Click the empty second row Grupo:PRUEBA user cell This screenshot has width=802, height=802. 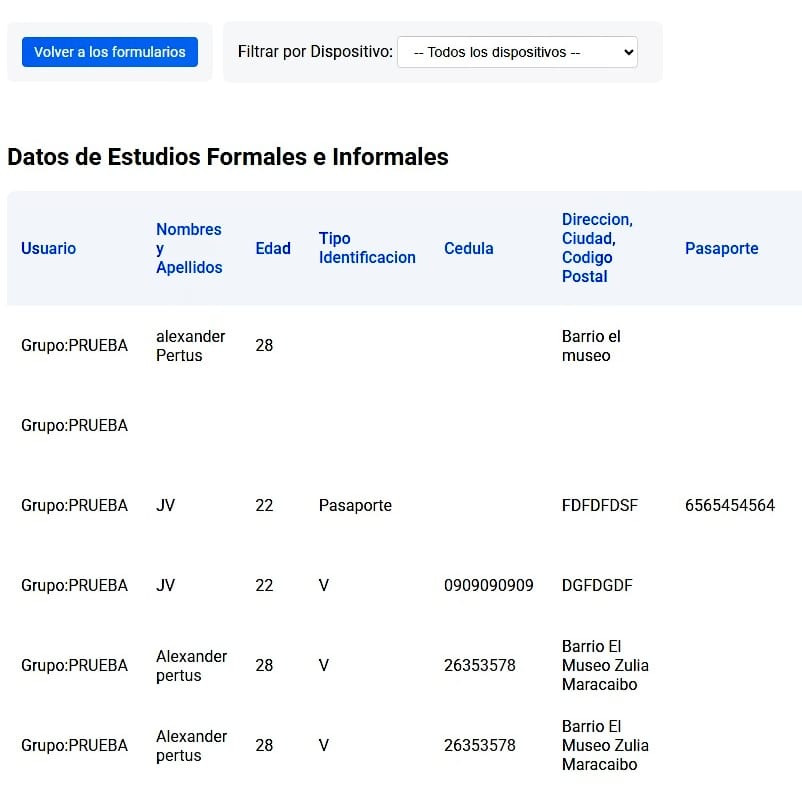[x=74, y=425]
